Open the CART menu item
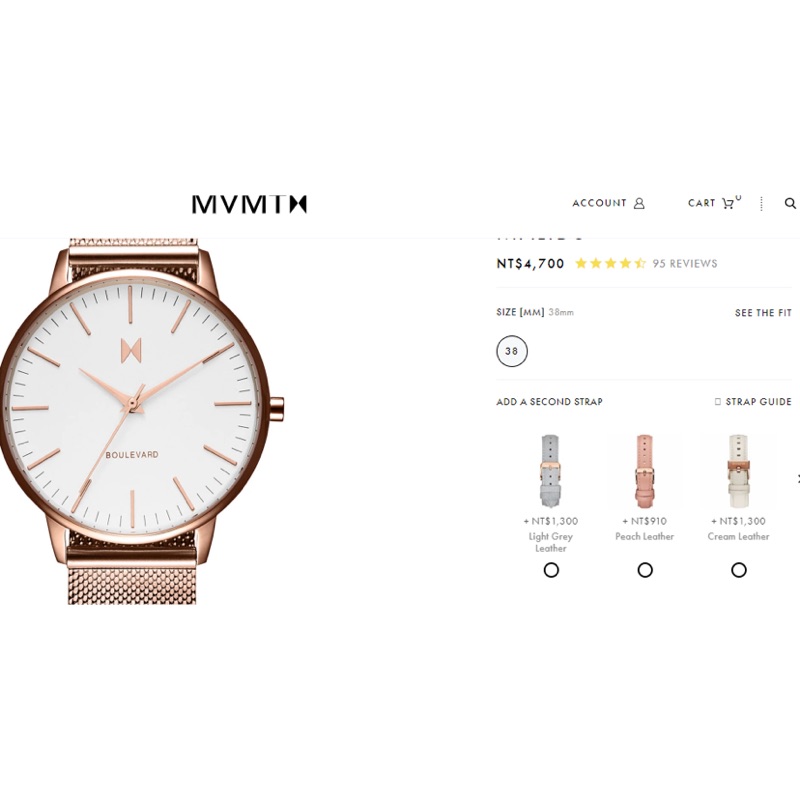800x800 pixels. click(702, 203)
